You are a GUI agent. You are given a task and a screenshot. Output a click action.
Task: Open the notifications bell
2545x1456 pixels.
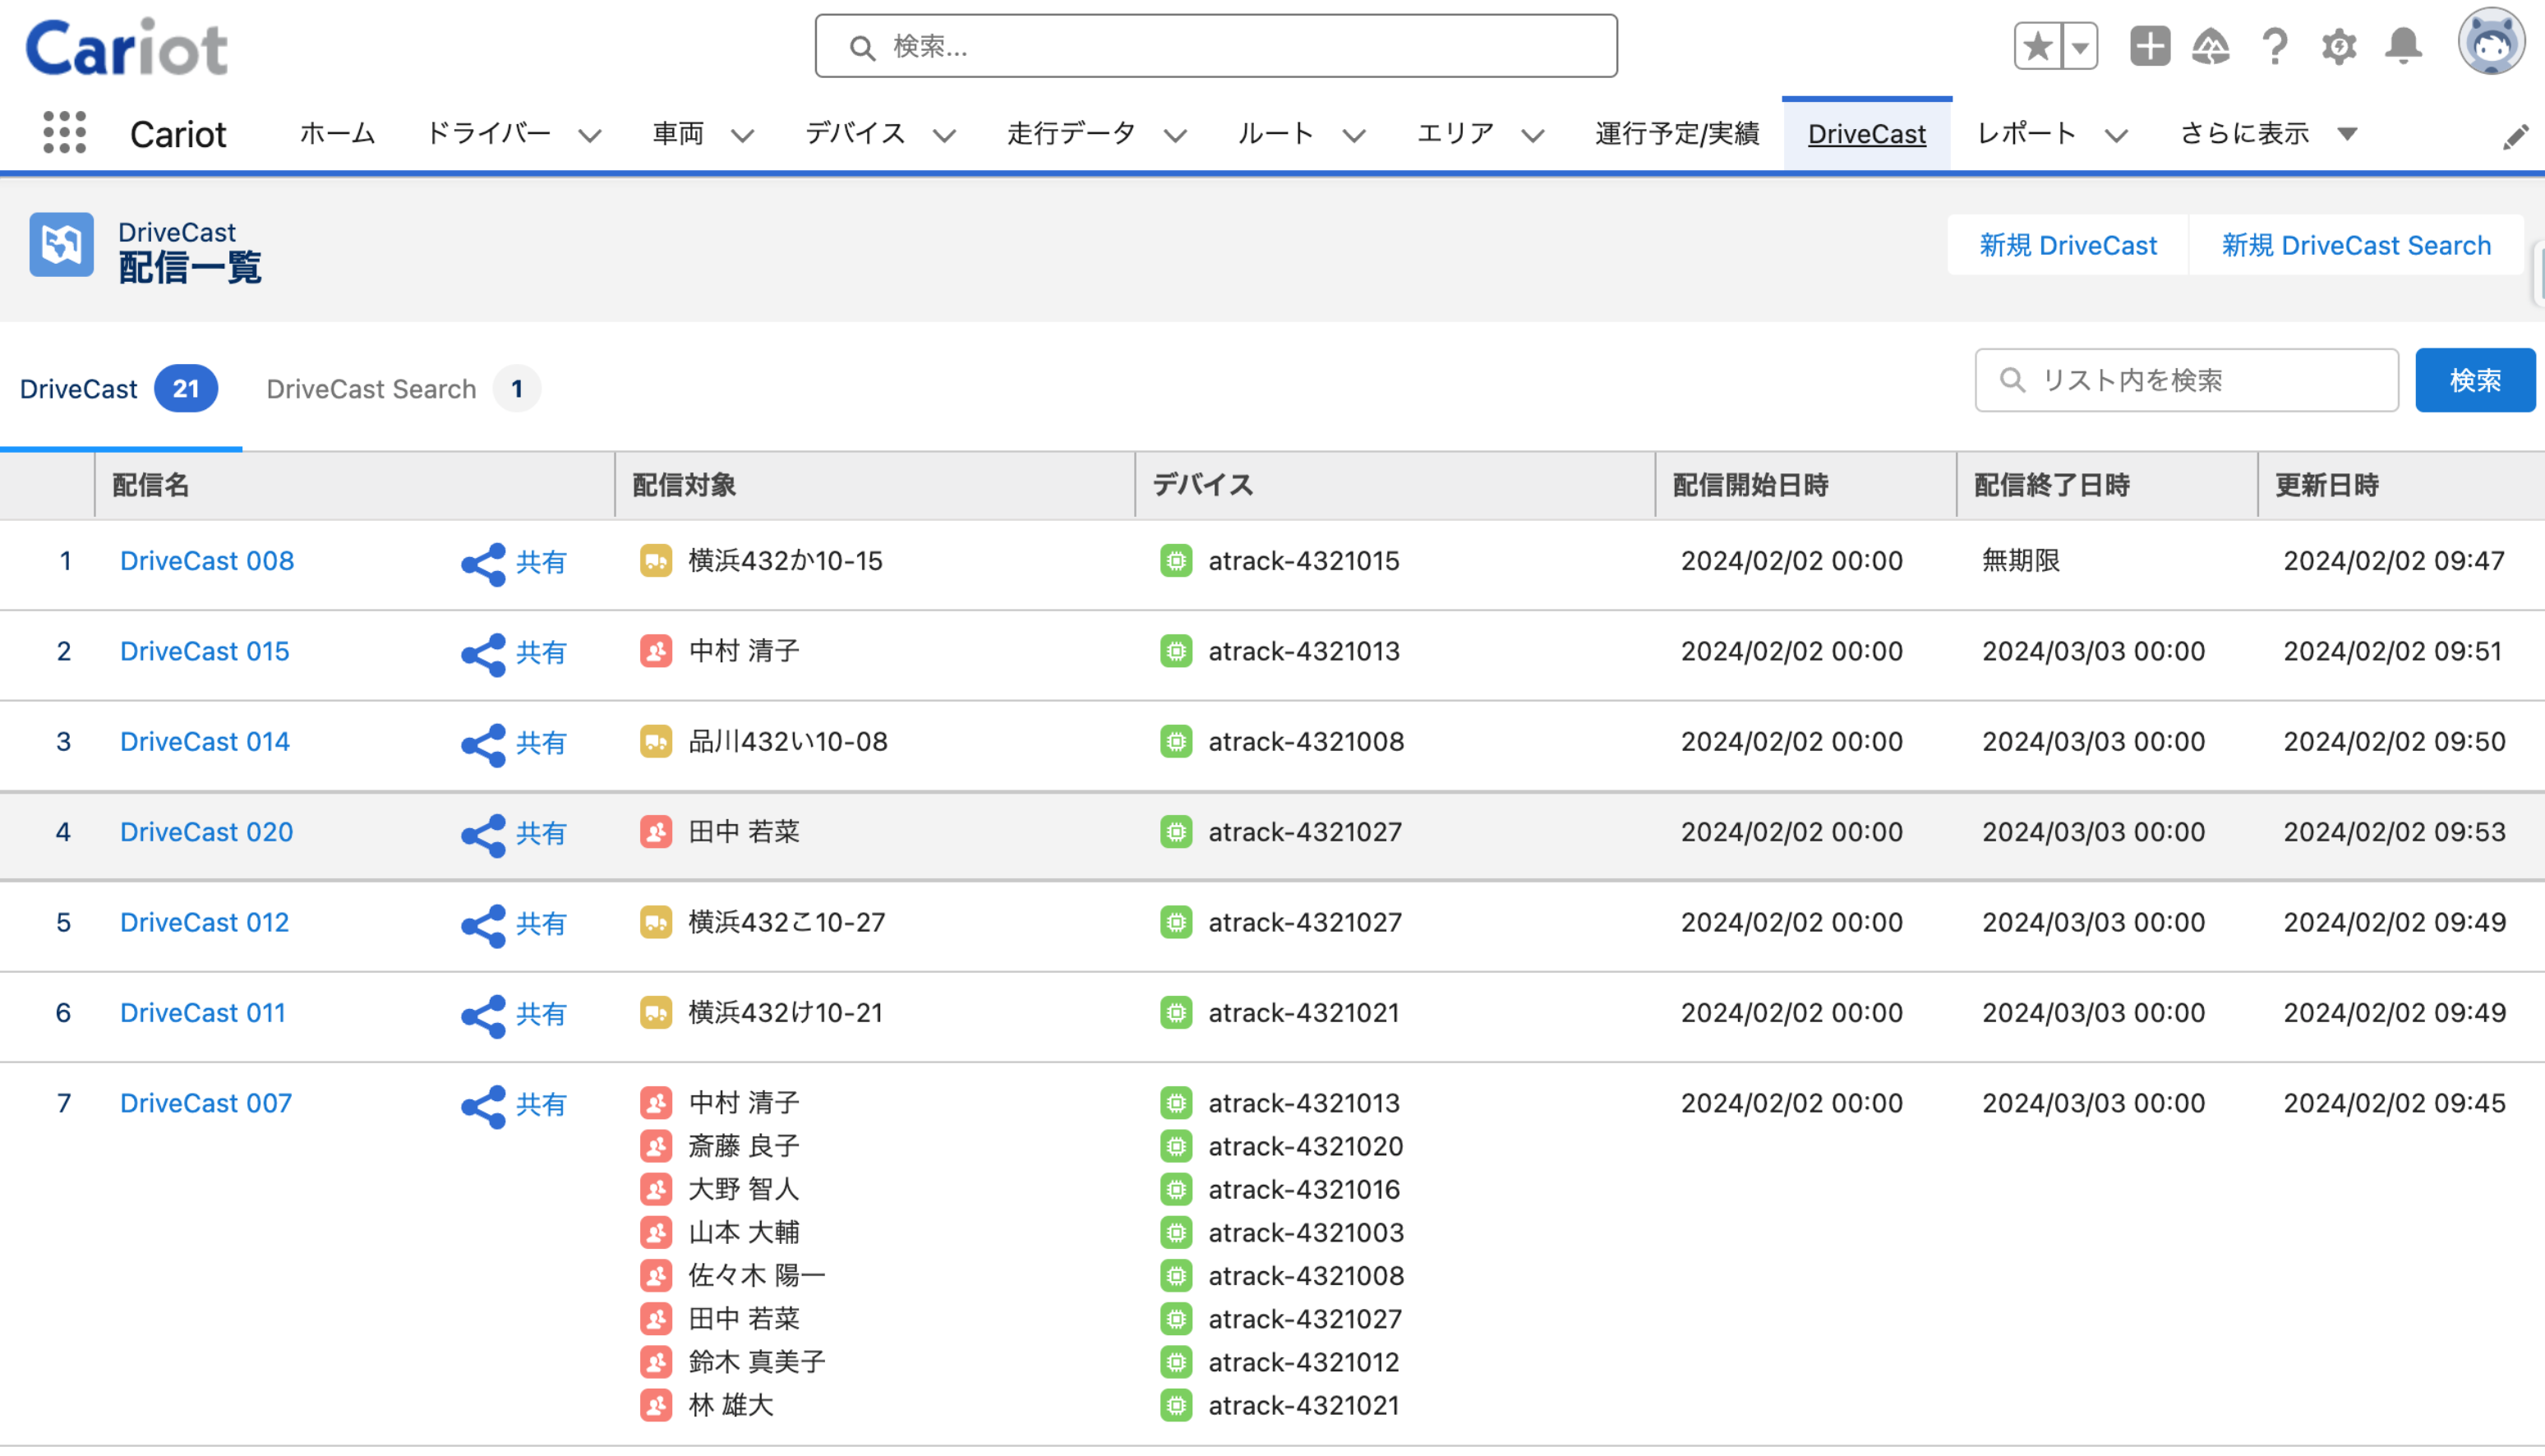pyautogui.click(x=2403, y=46)
